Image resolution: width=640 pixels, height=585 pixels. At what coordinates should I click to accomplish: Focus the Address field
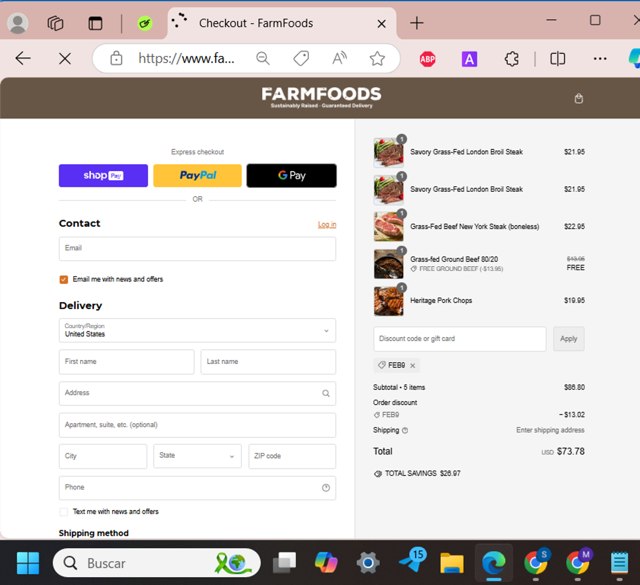tap(198, 393)
